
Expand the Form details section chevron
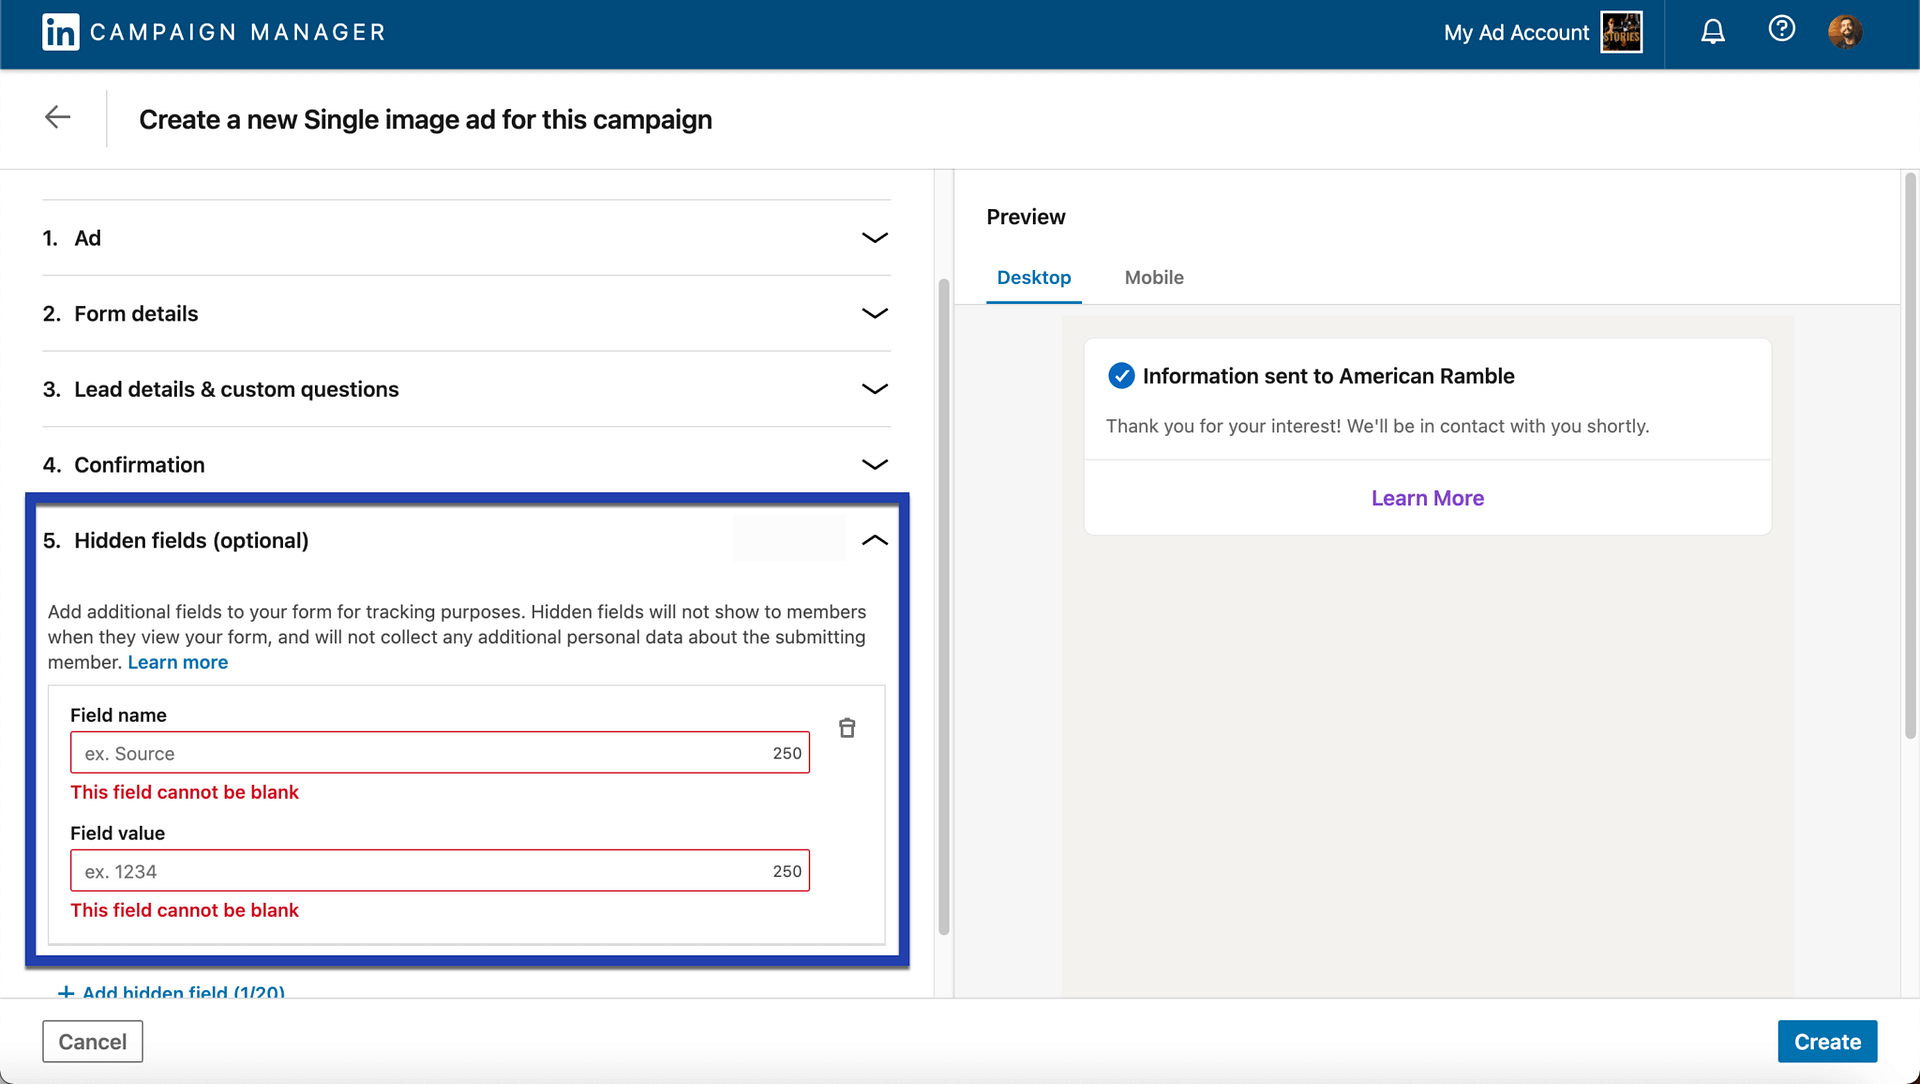(x=875, y=314)
